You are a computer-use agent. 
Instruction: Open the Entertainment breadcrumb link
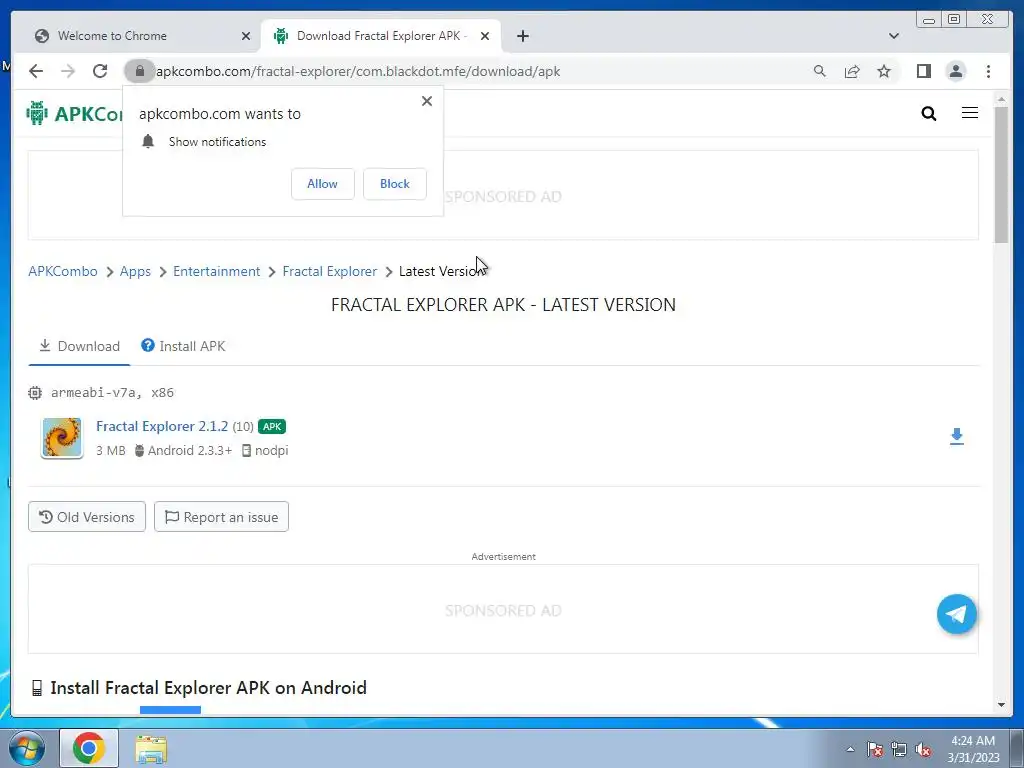(216, 271)
